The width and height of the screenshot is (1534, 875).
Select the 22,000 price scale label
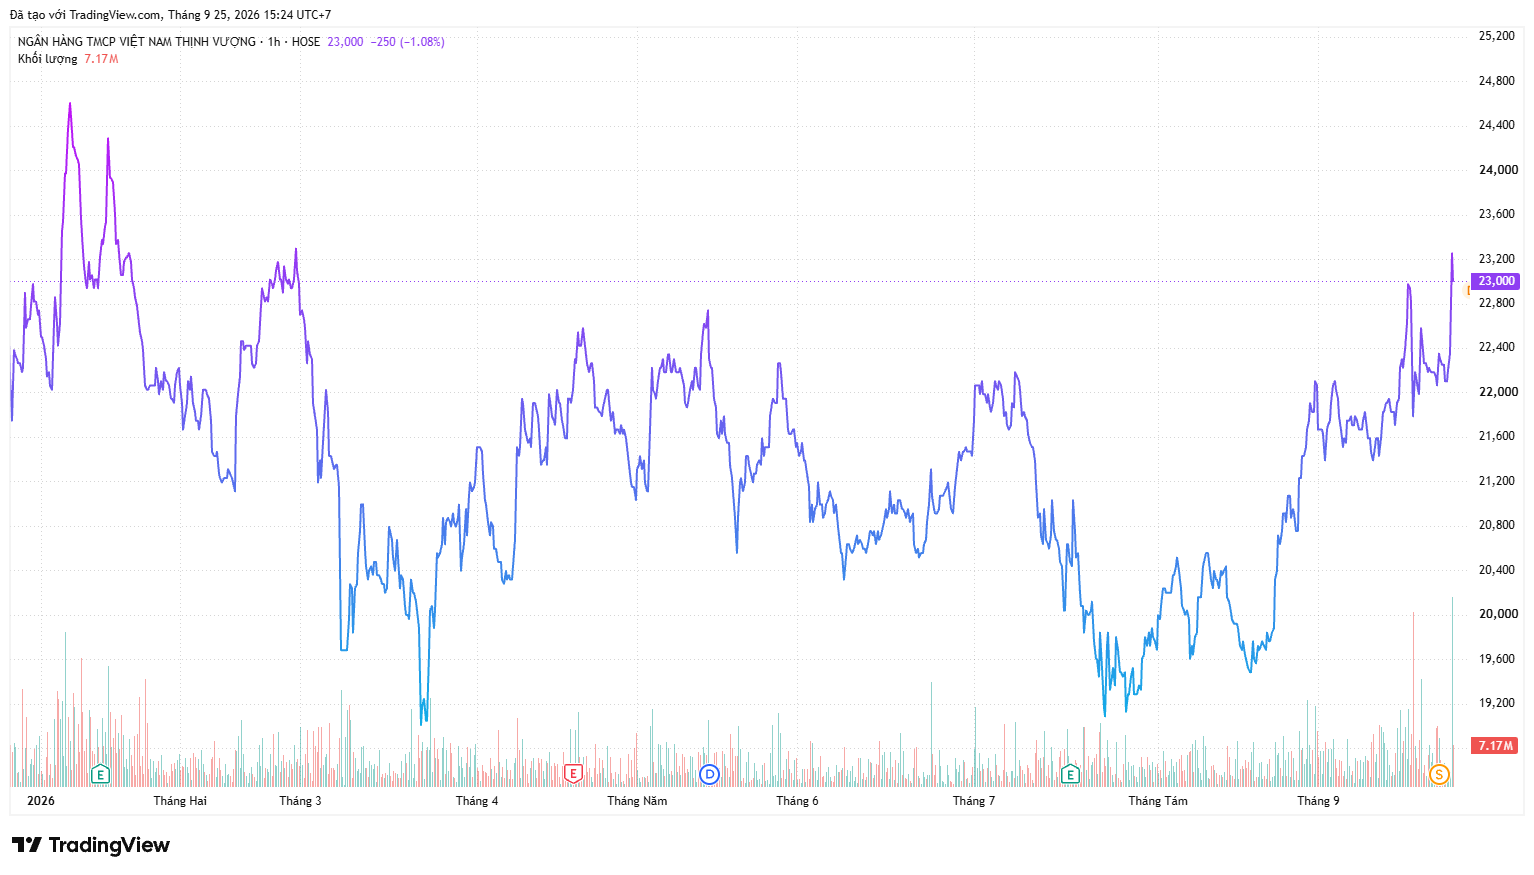(1498, 392)
